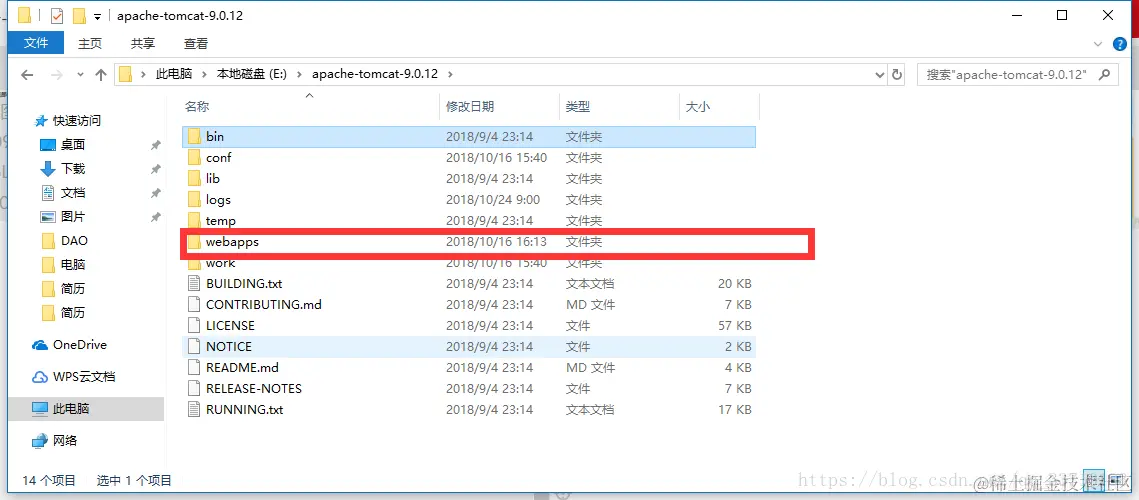This screenshot has width=1139, height=500.
Task: Expand the ribbon with the chevron
Action: pyautogui.click(x=1098, y=44)
